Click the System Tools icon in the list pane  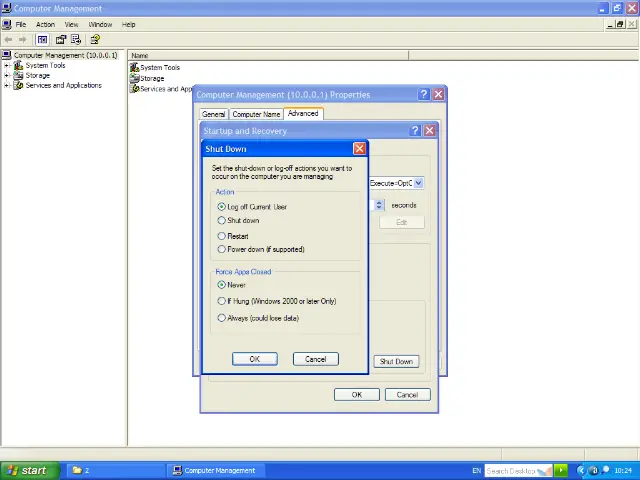point(134,67)
